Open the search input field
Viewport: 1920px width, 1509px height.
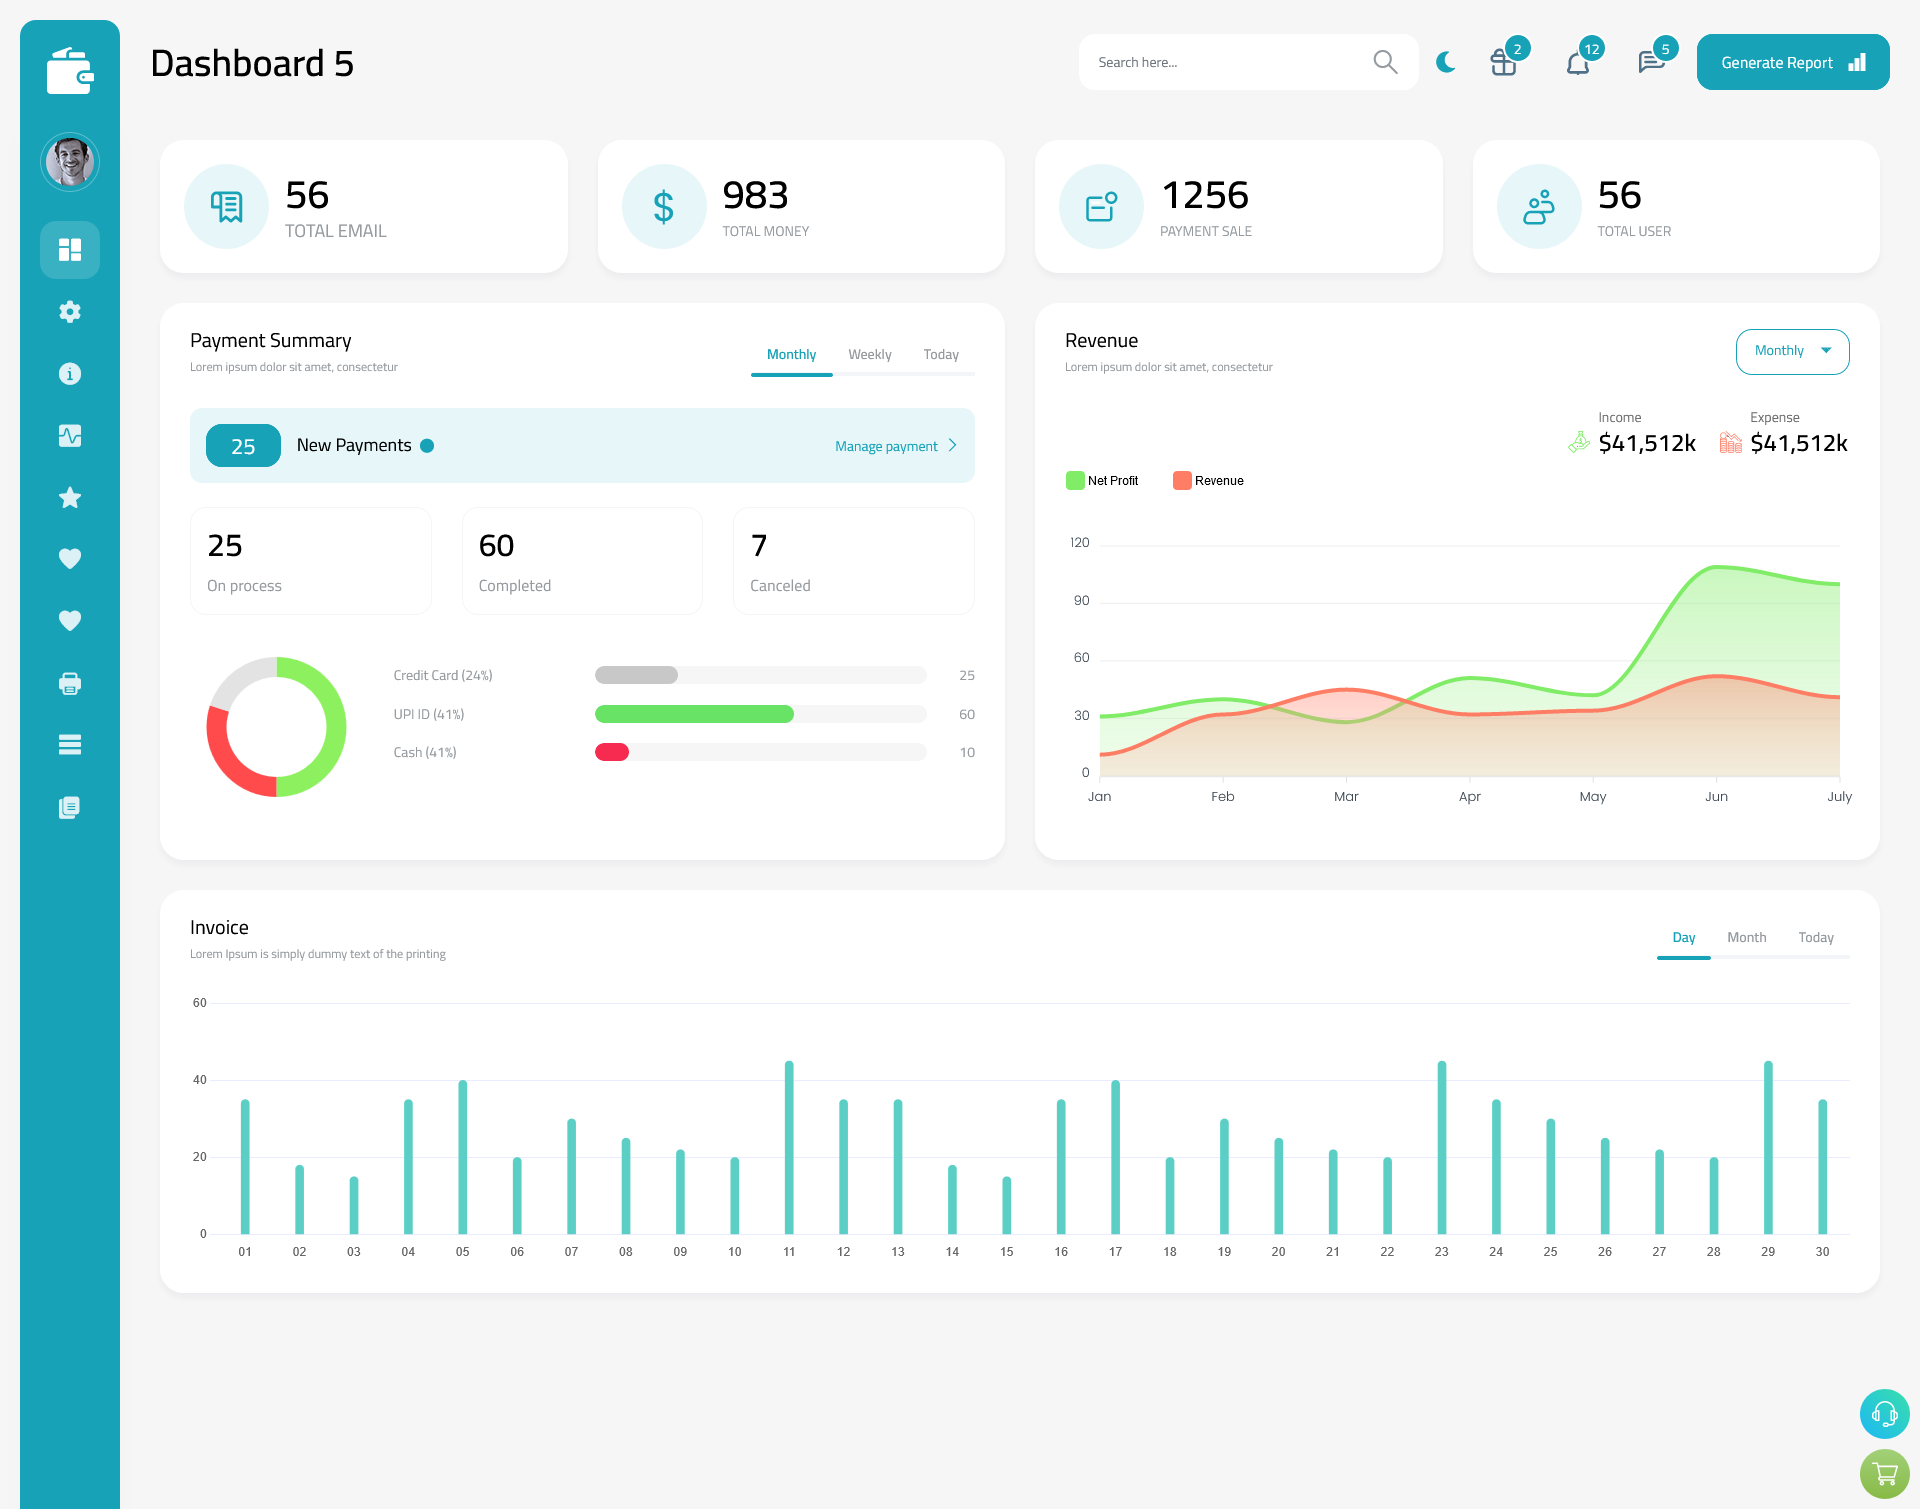(1231, 62)
